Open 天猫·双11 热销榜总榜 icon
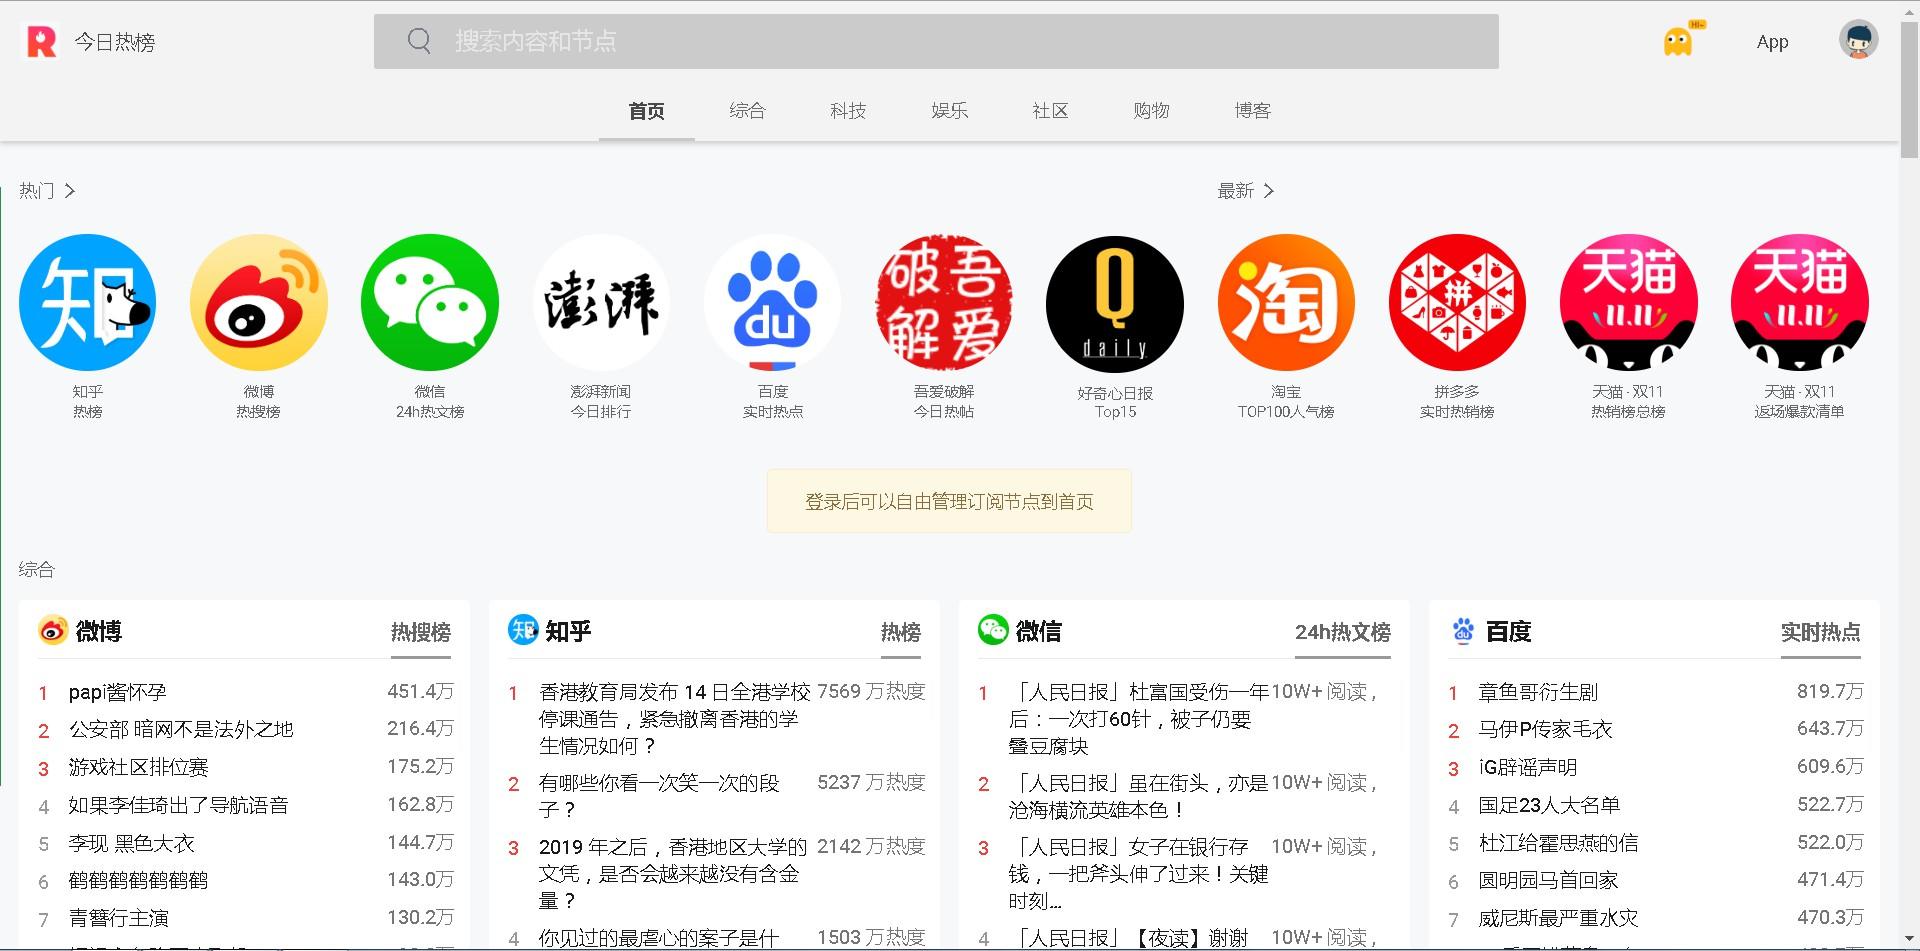1920x951 pixels. [x=1628, y=303]
